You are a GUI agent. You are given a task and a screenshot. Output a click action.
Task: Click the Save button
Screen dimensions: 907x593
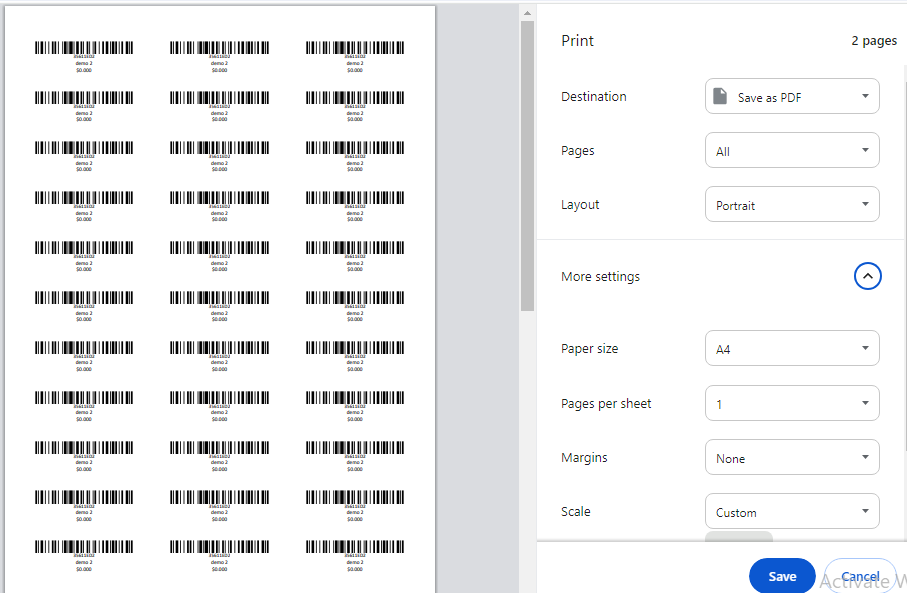coord(782,576)
